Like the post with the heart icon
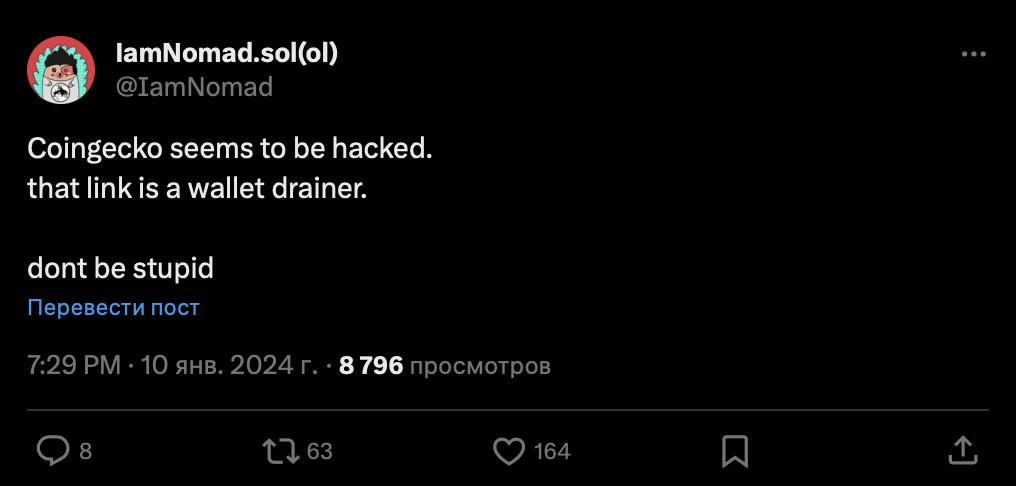The image size is (1016, 486). click(x=509, y=450)
